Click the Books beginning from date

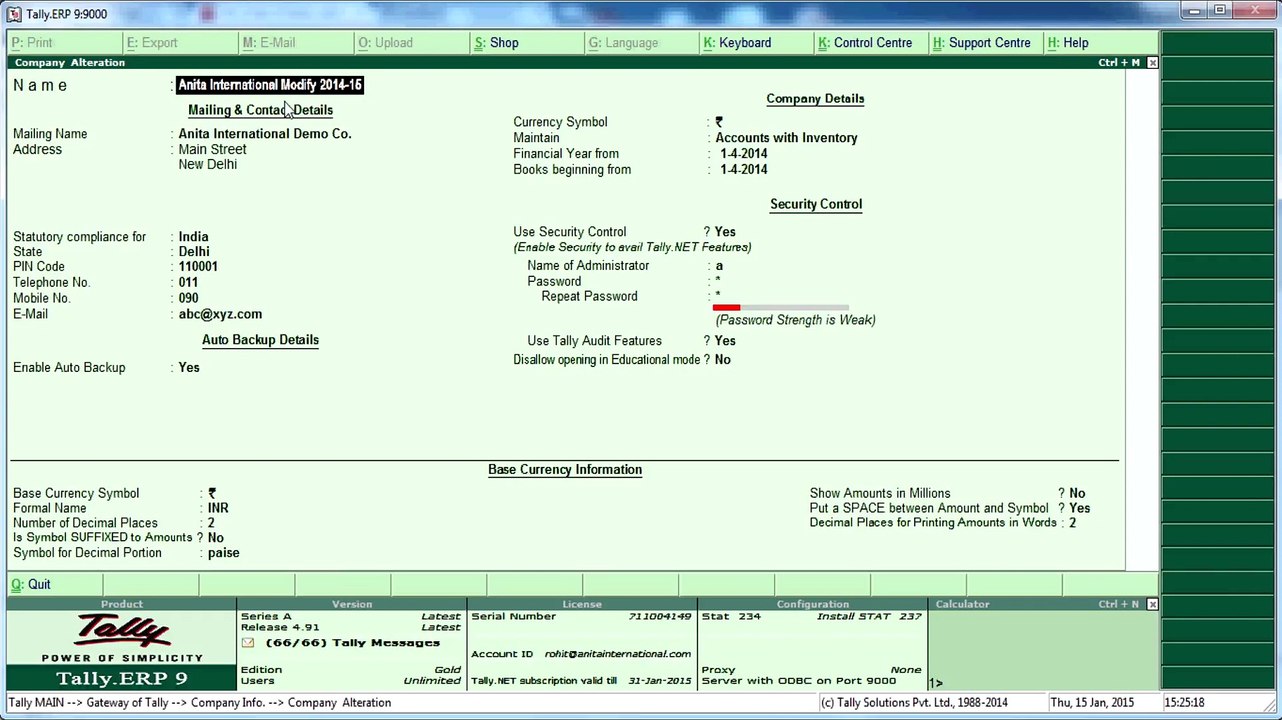point(743,170)
